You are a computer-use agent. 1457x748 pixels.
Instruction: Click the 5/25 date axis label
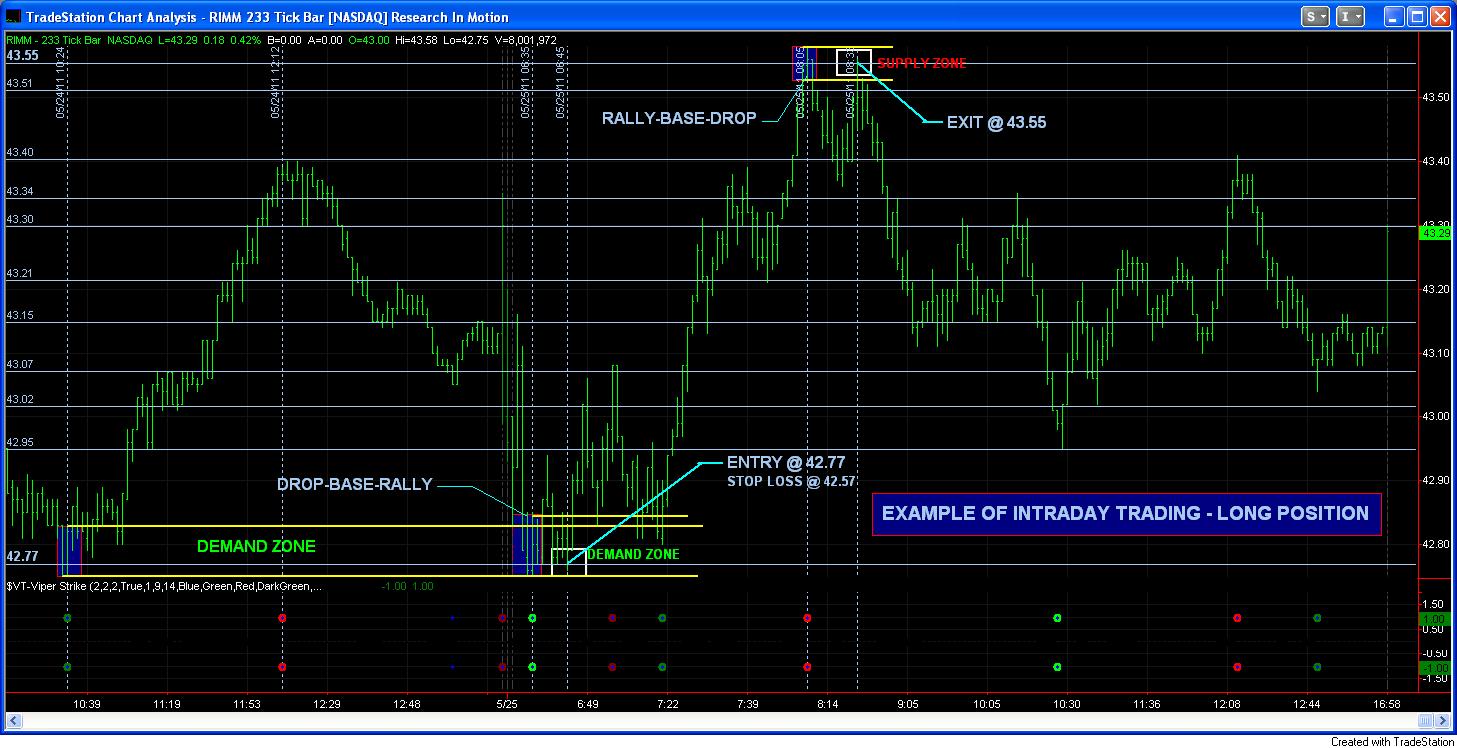pos(508,705)
